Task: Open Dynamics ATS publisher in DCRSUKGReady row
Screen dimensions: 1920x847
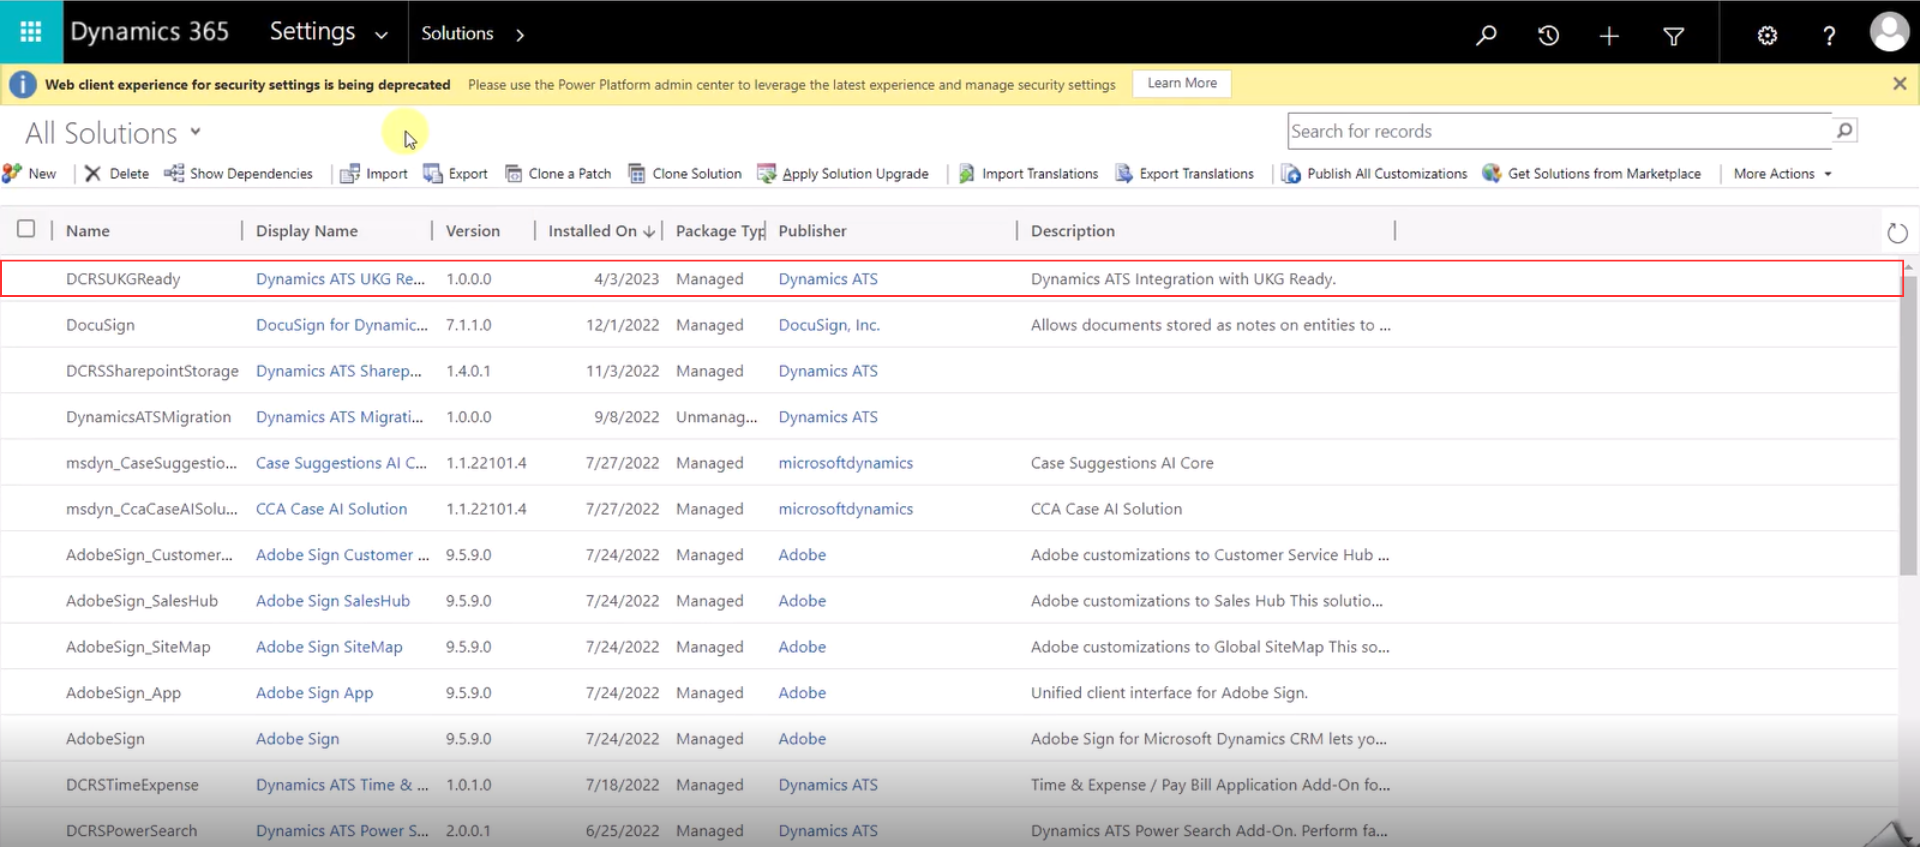Action: tap(828, 279)
